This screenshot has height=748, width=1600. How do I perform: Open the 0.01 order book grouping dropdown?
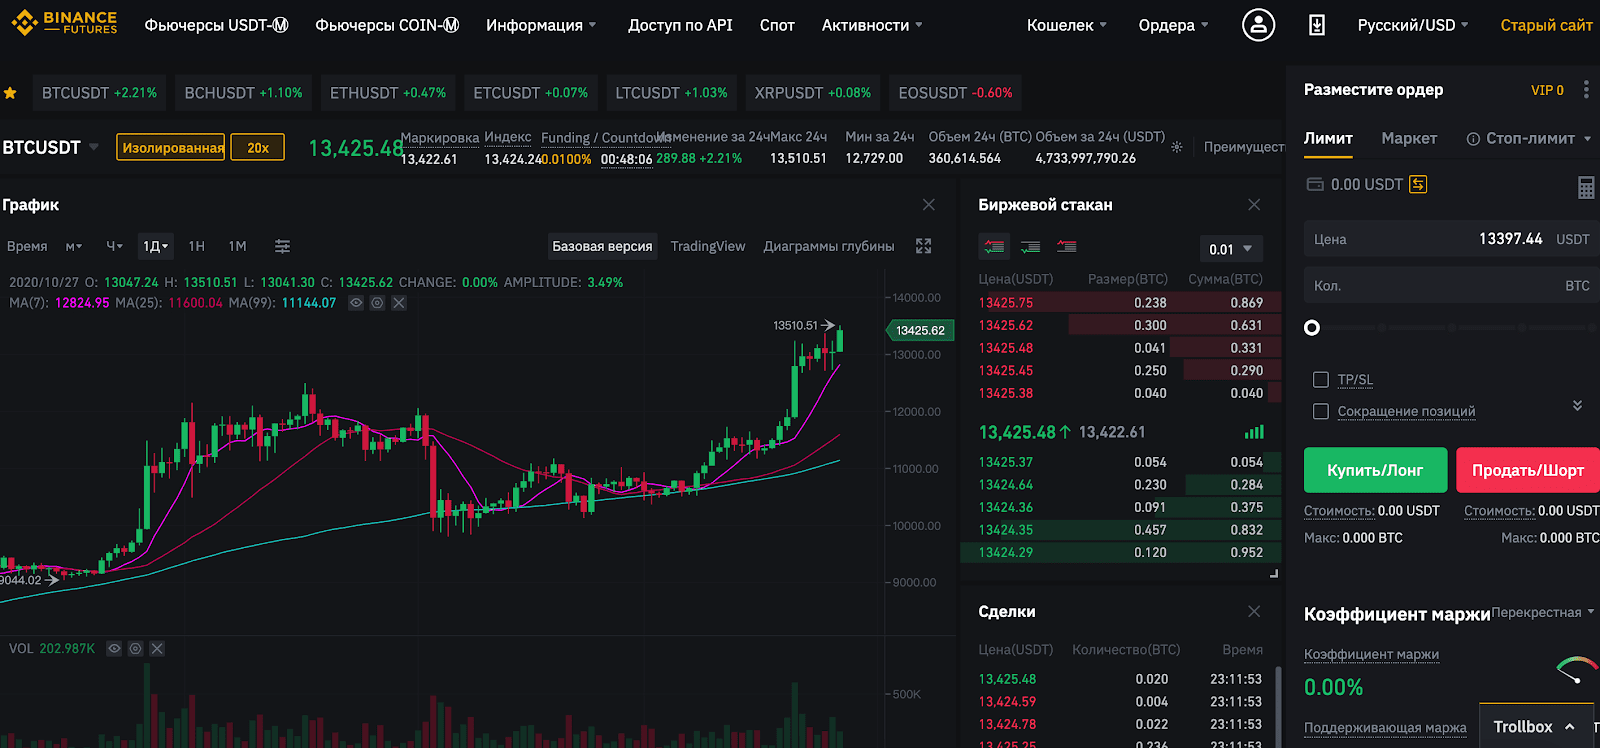click(1231, 249)
